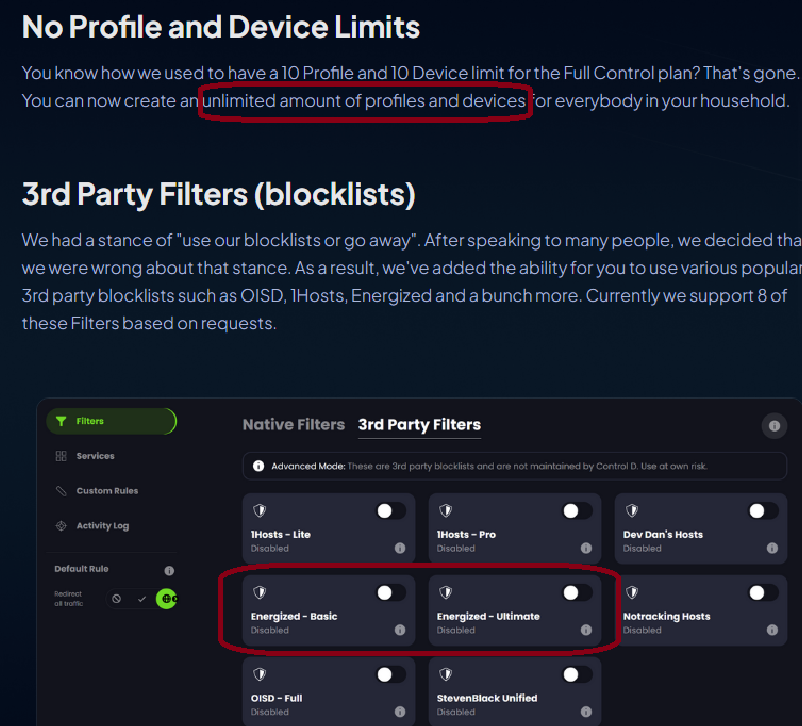Click the StevenBlack Unified filter name
Screen dimensions: 802x726
[487, 698]
